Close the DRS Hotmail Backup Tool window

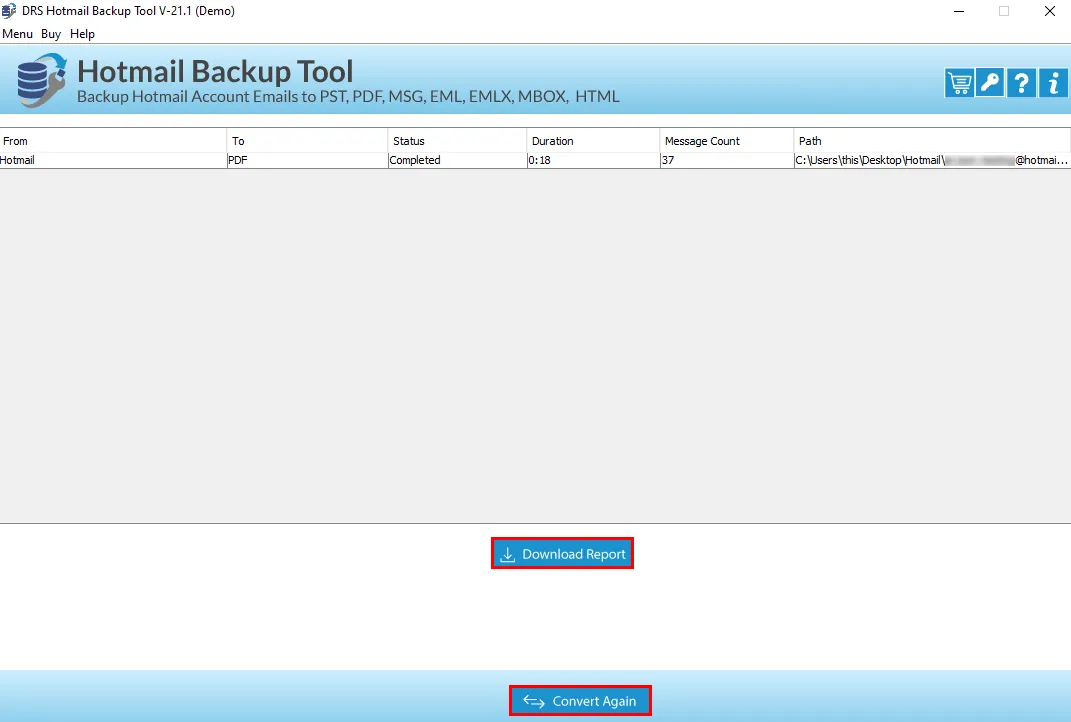(1050, 11)
